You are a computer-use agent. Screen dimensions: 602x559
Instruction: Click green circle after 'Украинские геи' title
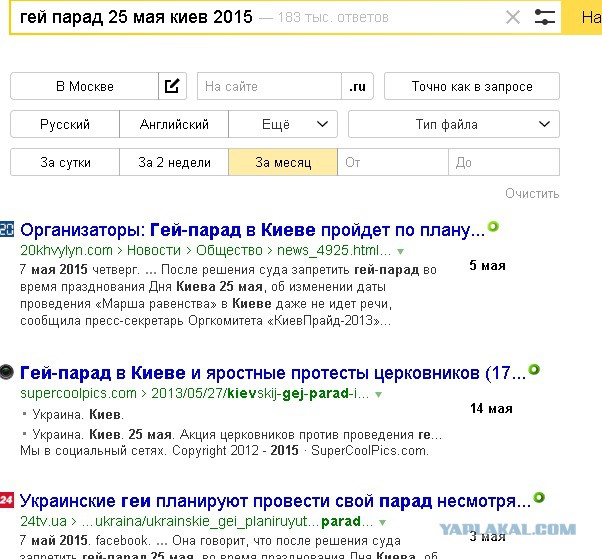pyautogui.click(x=539, y=498)
